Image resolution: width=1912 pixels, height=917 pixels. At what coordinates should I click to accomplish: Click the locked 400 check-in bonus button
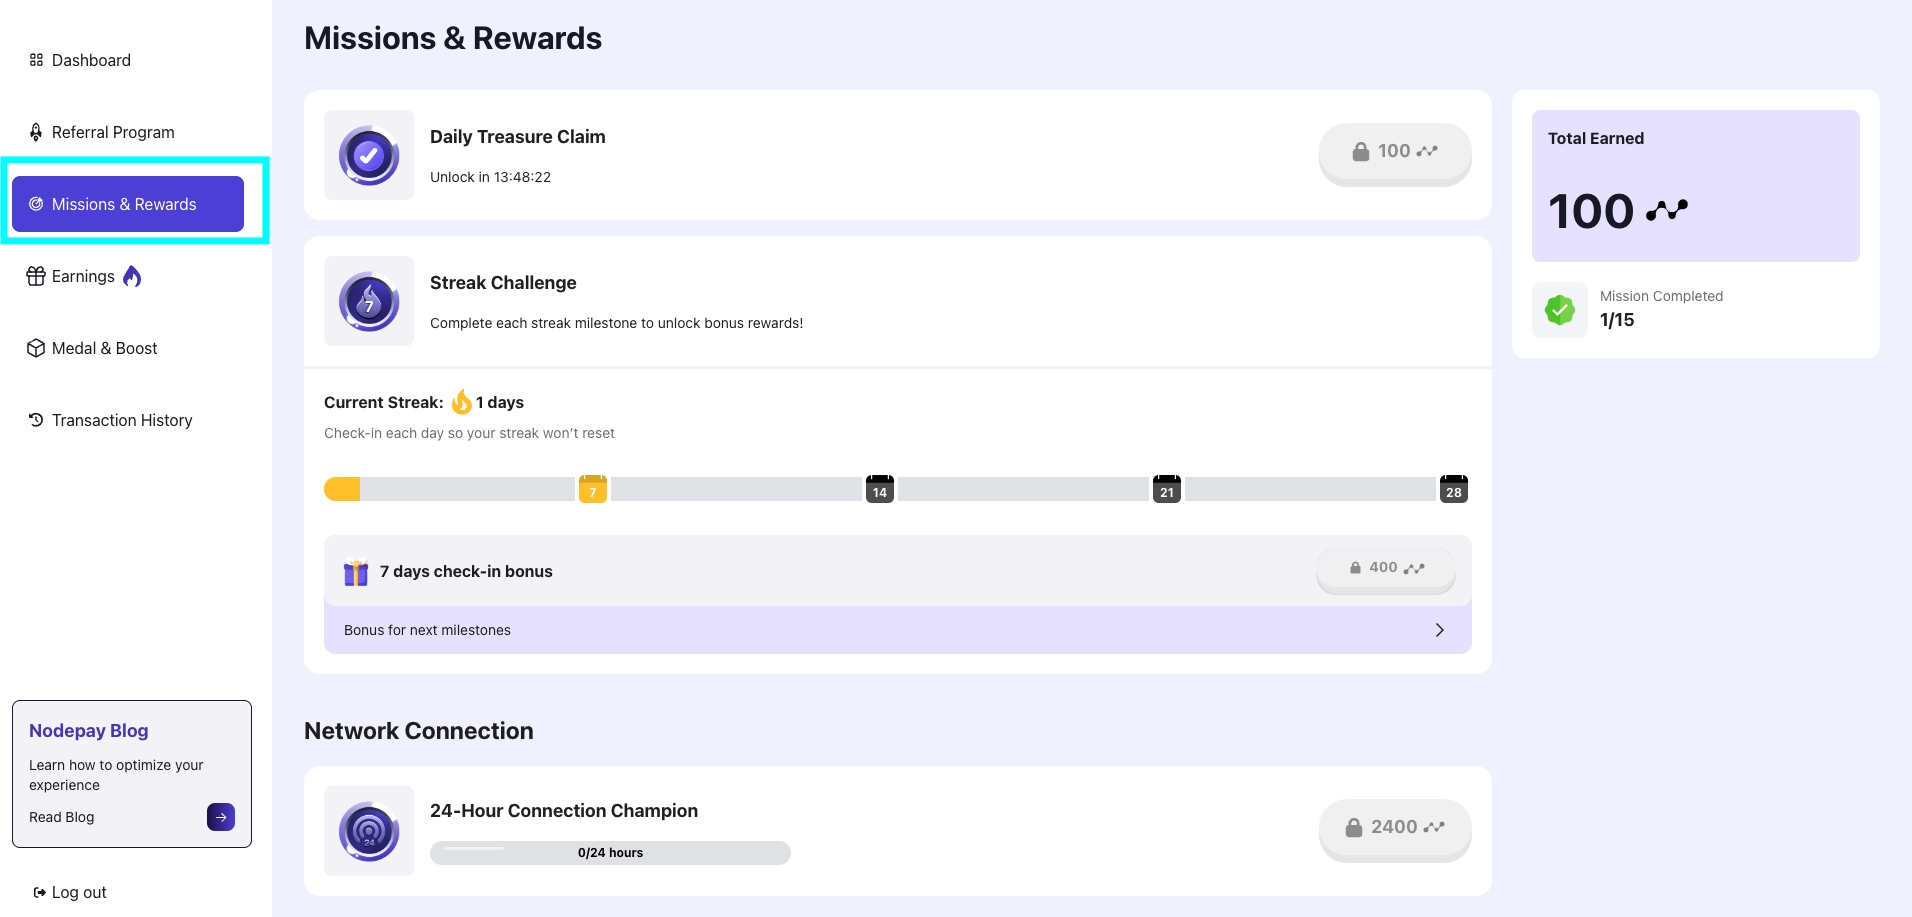click(x=1384, y=567)
